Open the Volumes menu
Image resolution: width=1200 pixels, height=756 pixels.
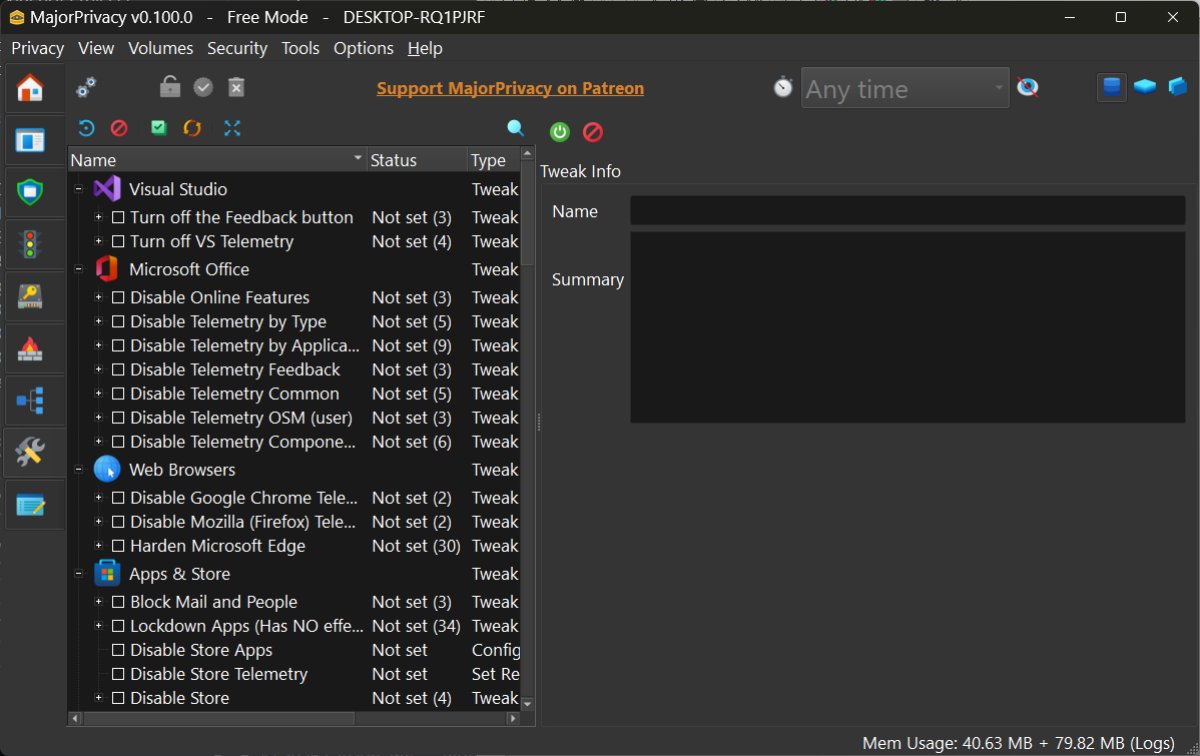point(160,48)
